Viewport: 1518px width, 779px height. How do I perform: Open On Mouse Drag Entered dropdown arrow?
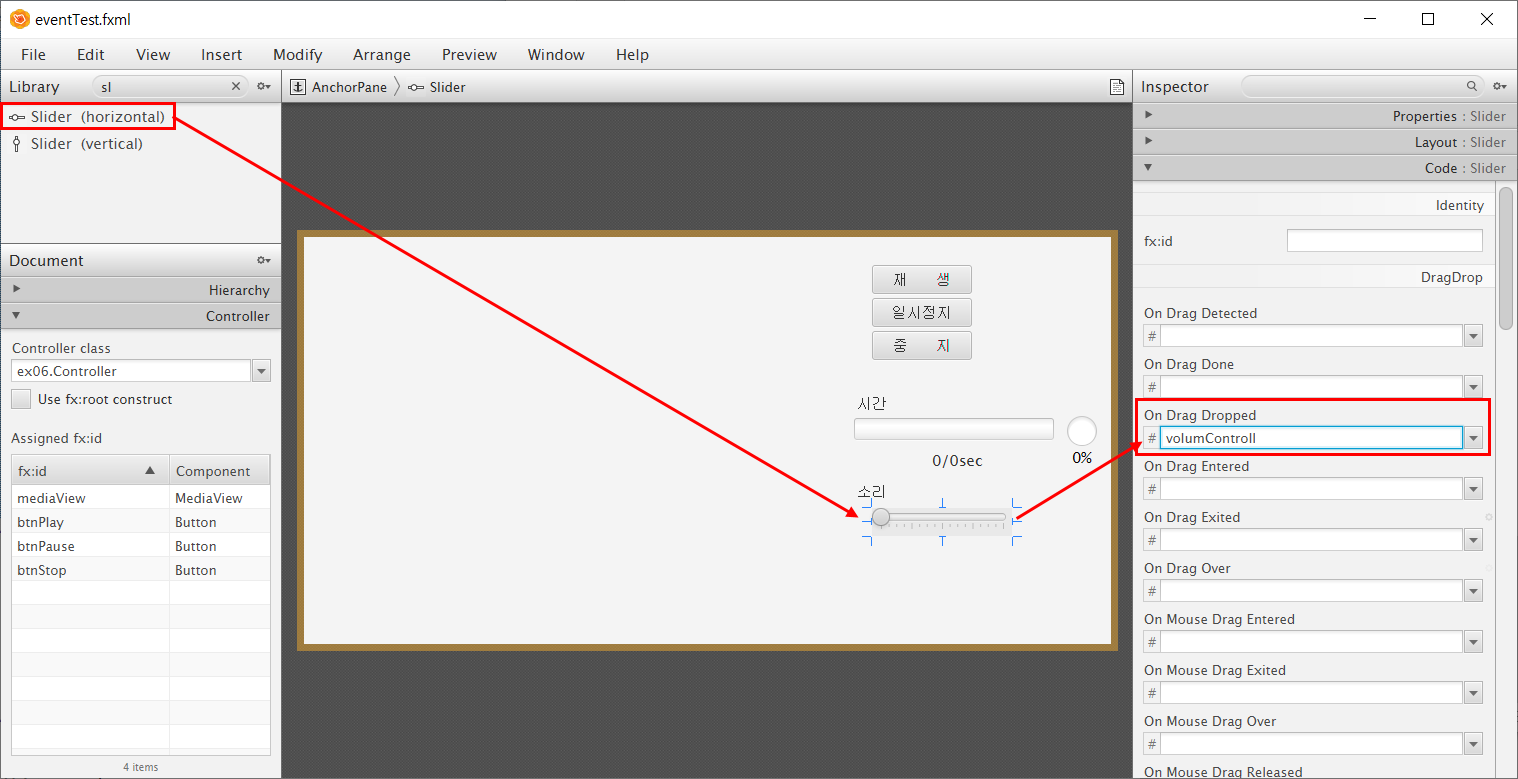(x=1473, y=642)
